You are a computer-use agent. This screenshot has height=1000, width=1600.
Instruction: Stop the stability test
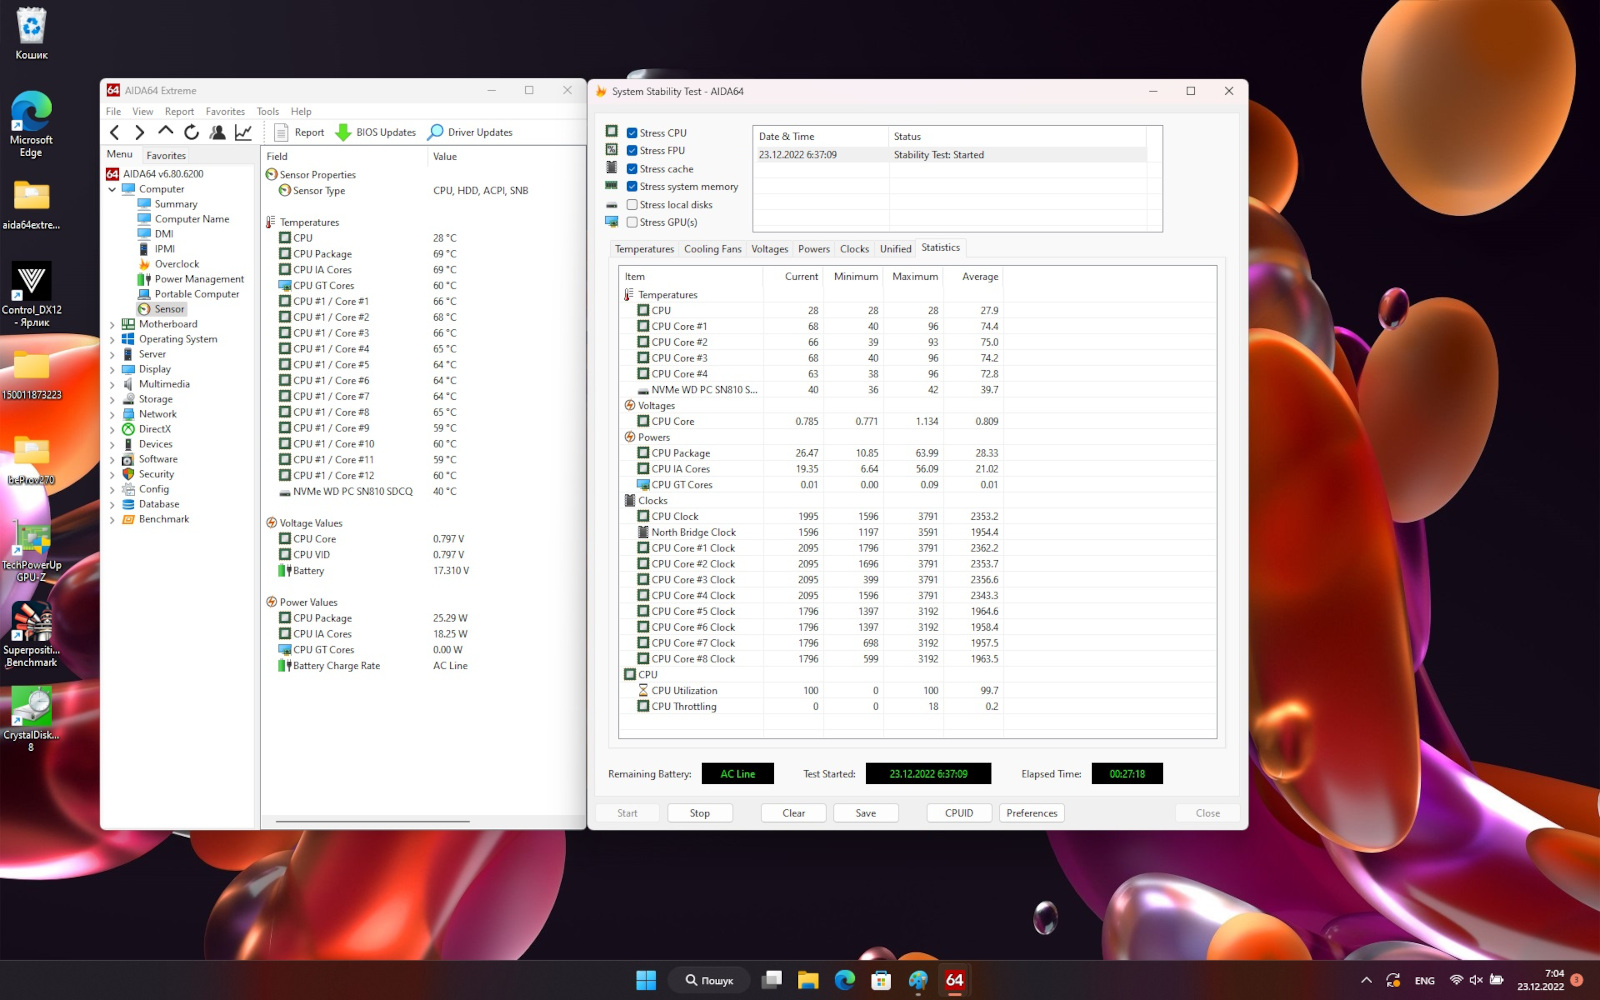700,813
